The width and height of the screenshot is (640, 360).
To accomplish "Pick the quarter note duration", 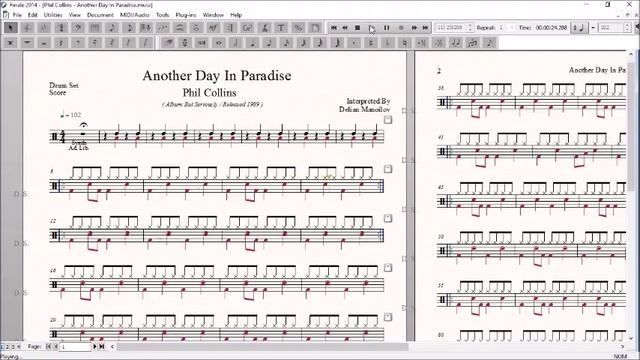I will tap(252, 42).
